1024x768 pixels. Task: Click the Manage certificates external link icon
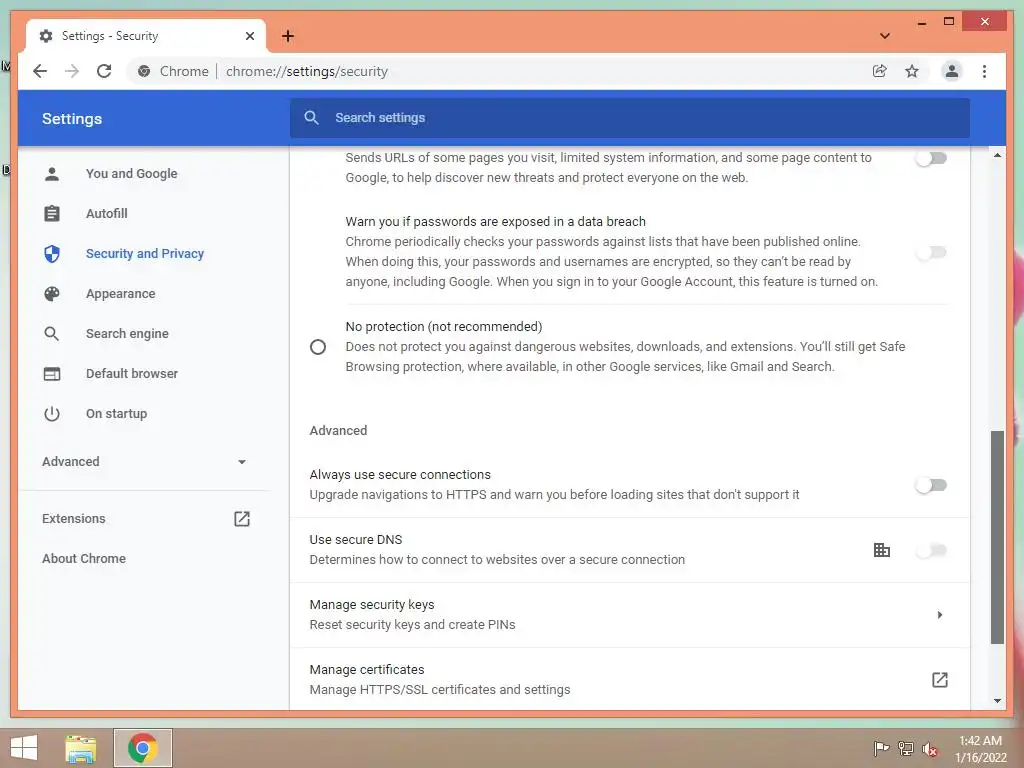[939, 680]
